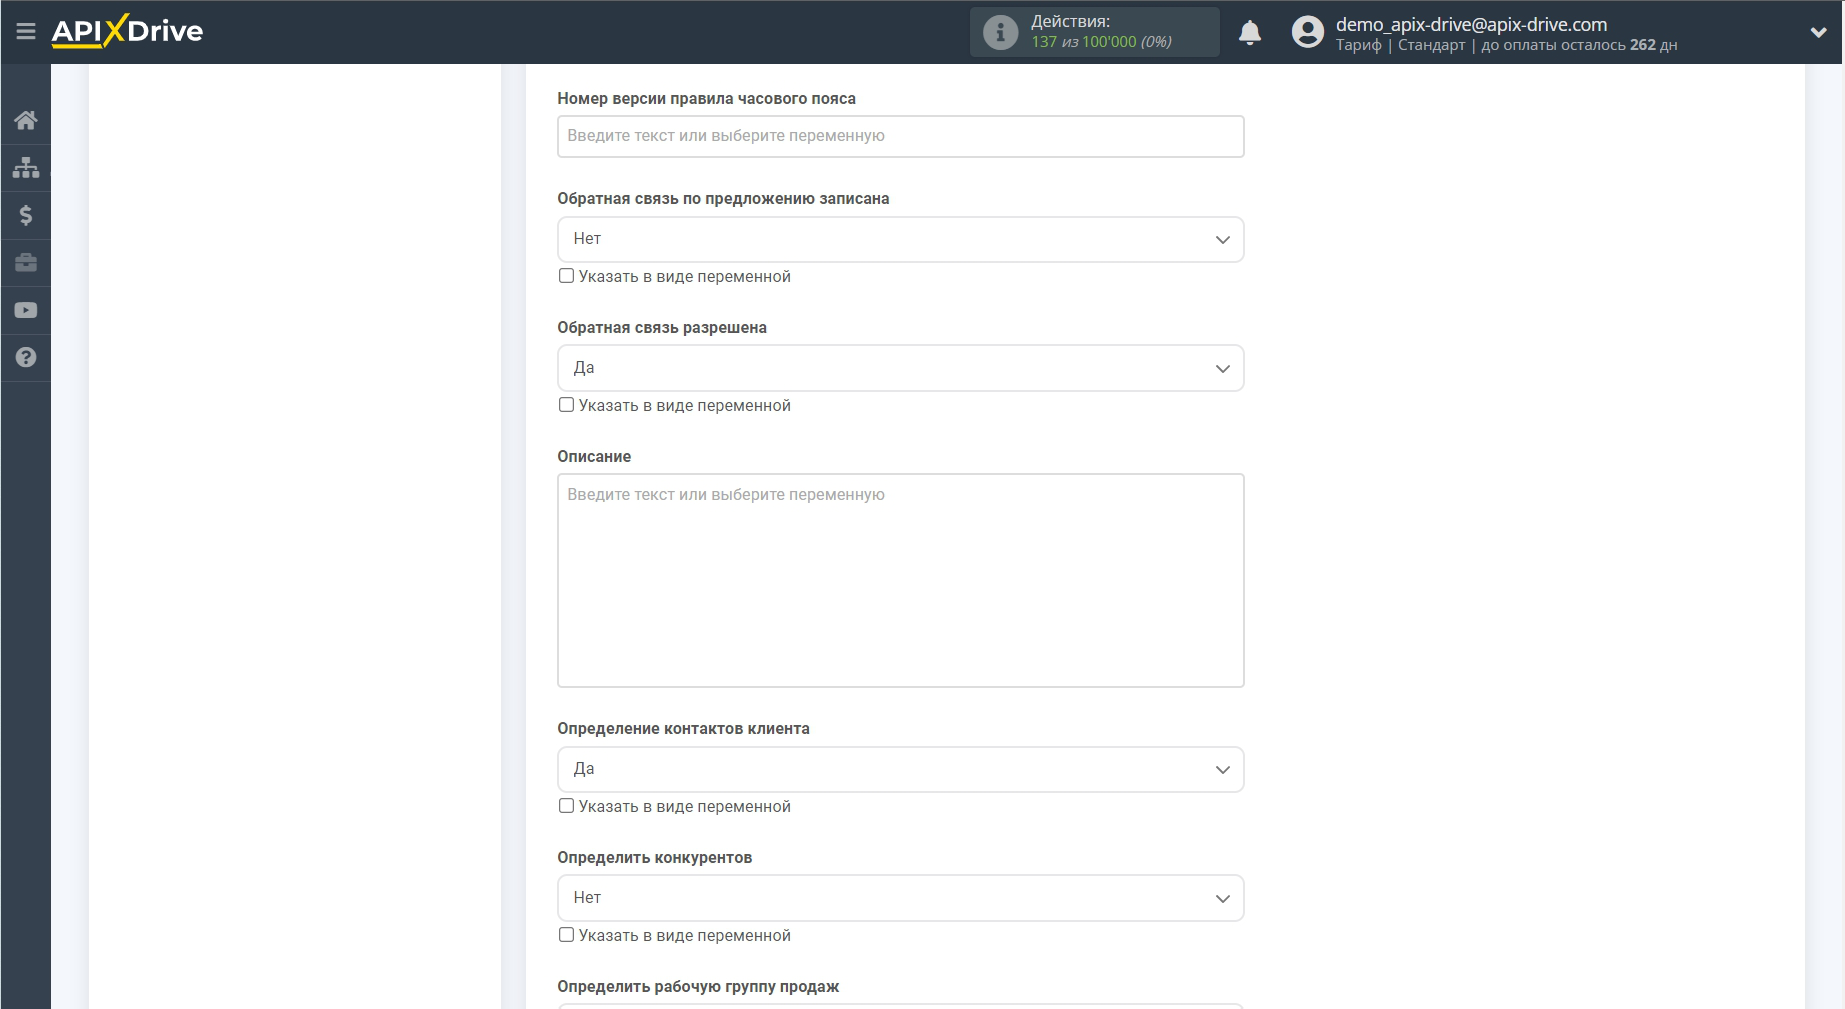Open the Обратная связь по предложению записана dropdown
This screenshot has height=1009, width=1845.
pos(900,239)
